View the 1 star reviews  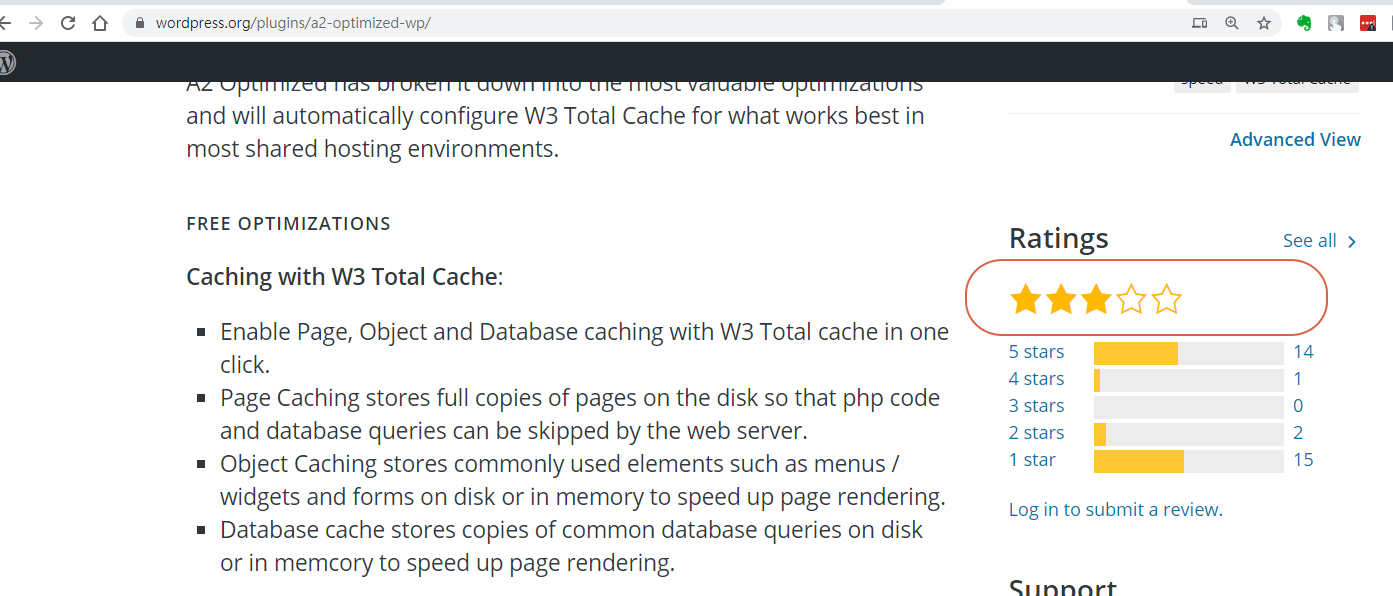point(1032,460)
